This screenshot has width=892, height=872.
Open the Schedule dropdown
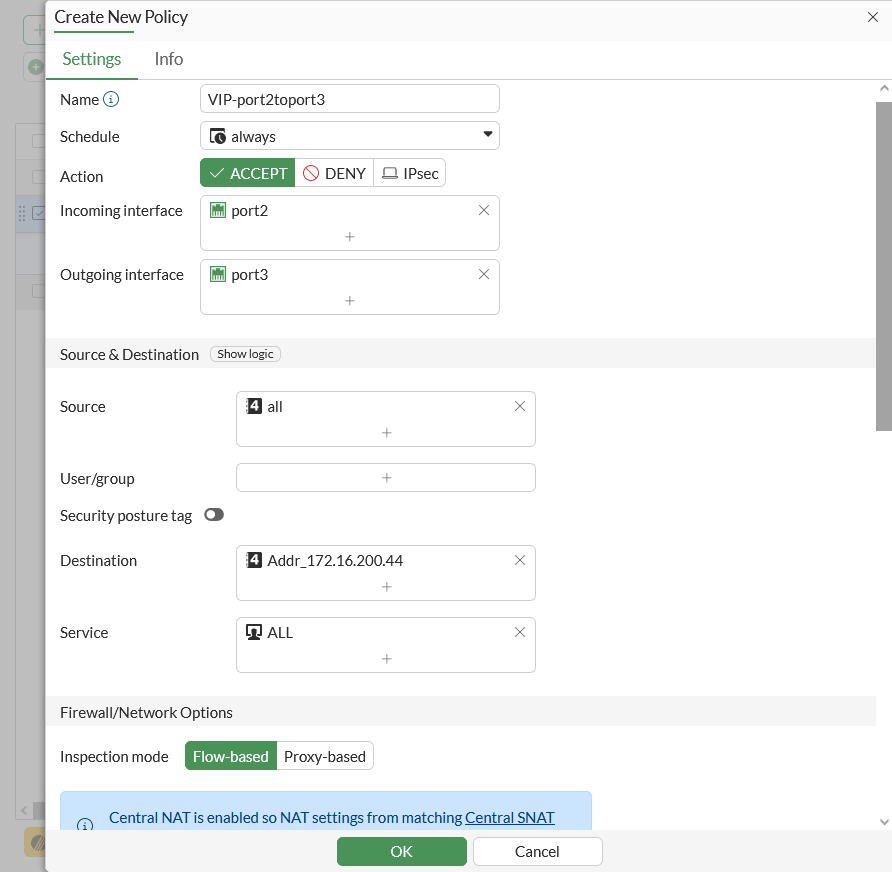(487, 135)
